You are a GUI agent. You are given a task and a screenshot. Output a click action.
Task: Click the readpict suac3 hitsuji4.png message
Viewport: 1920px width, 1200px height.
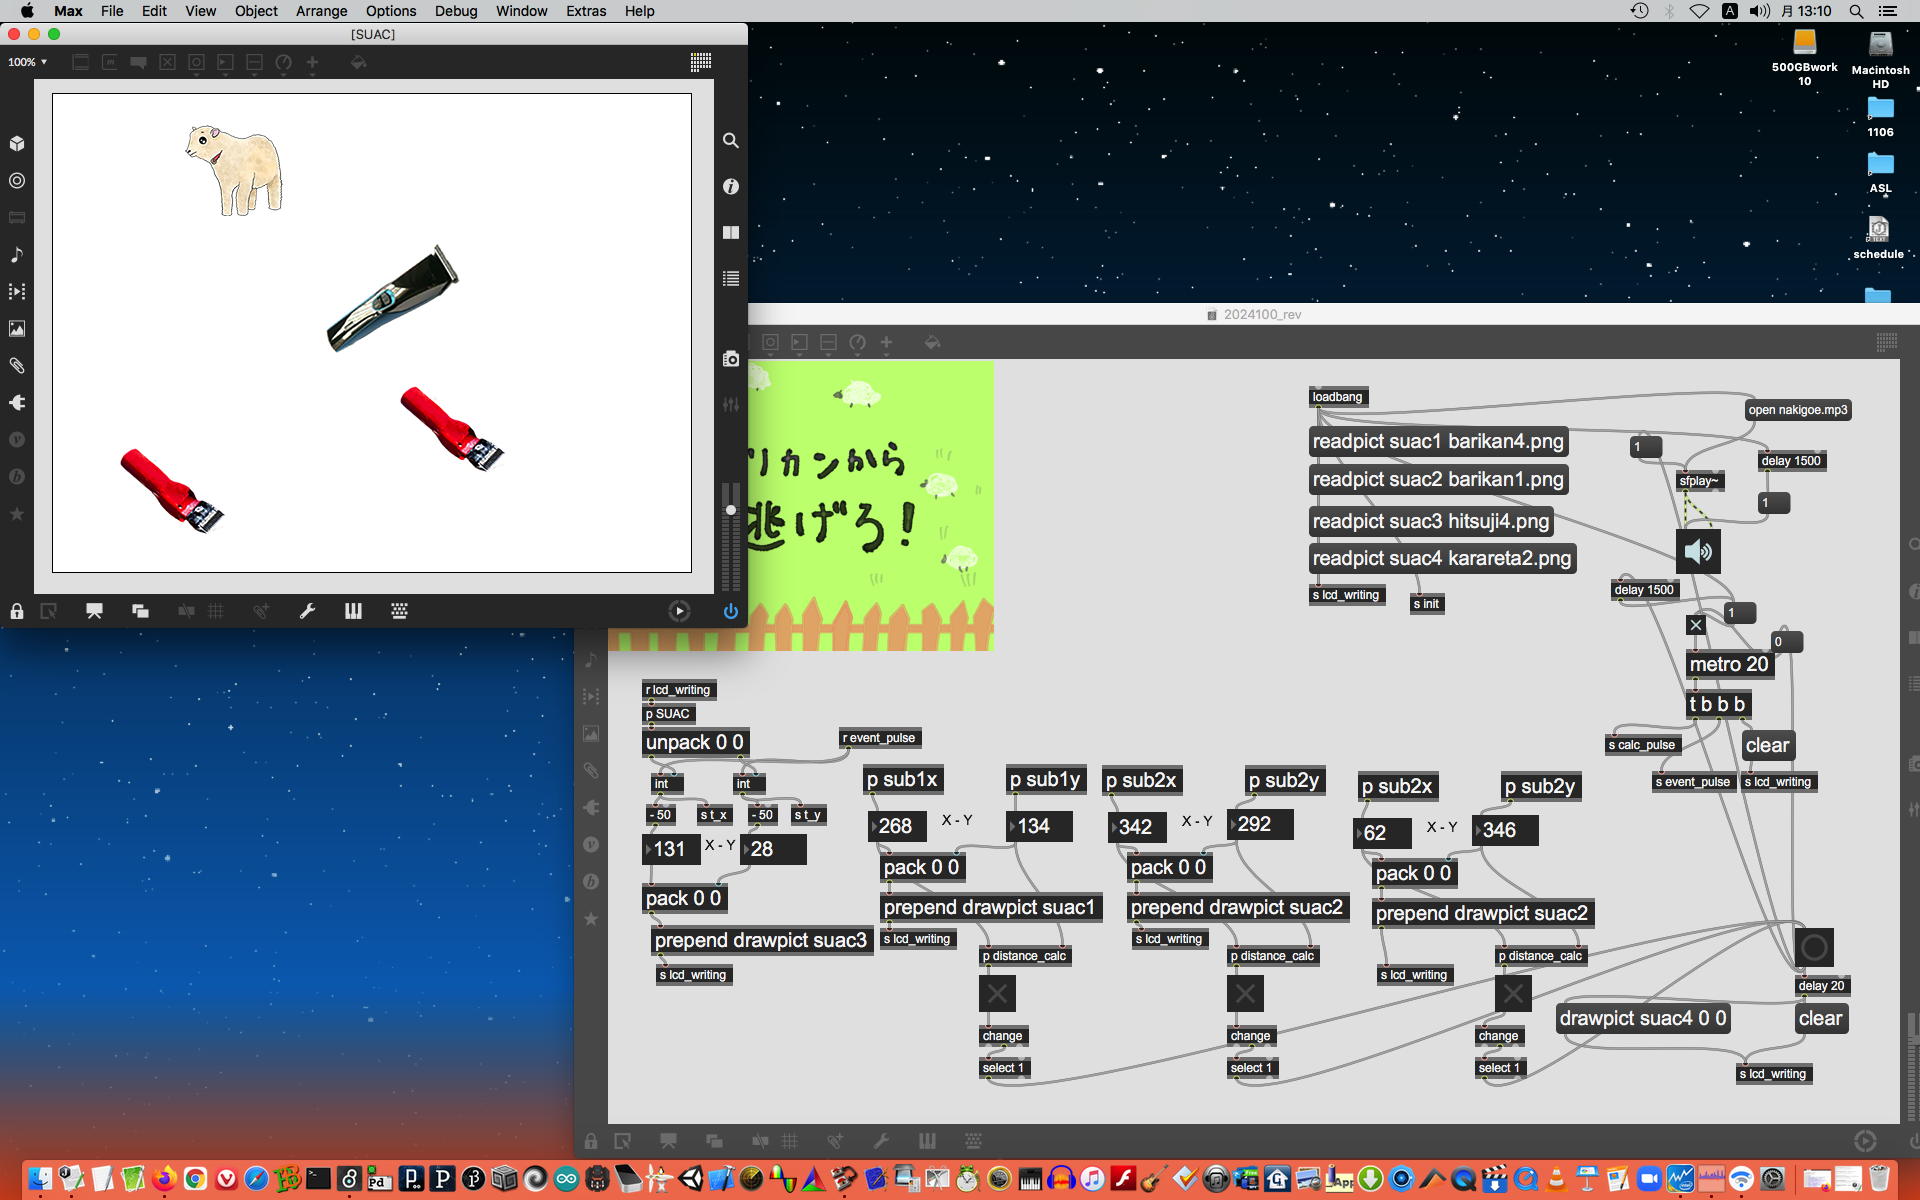pos(1430,521)
